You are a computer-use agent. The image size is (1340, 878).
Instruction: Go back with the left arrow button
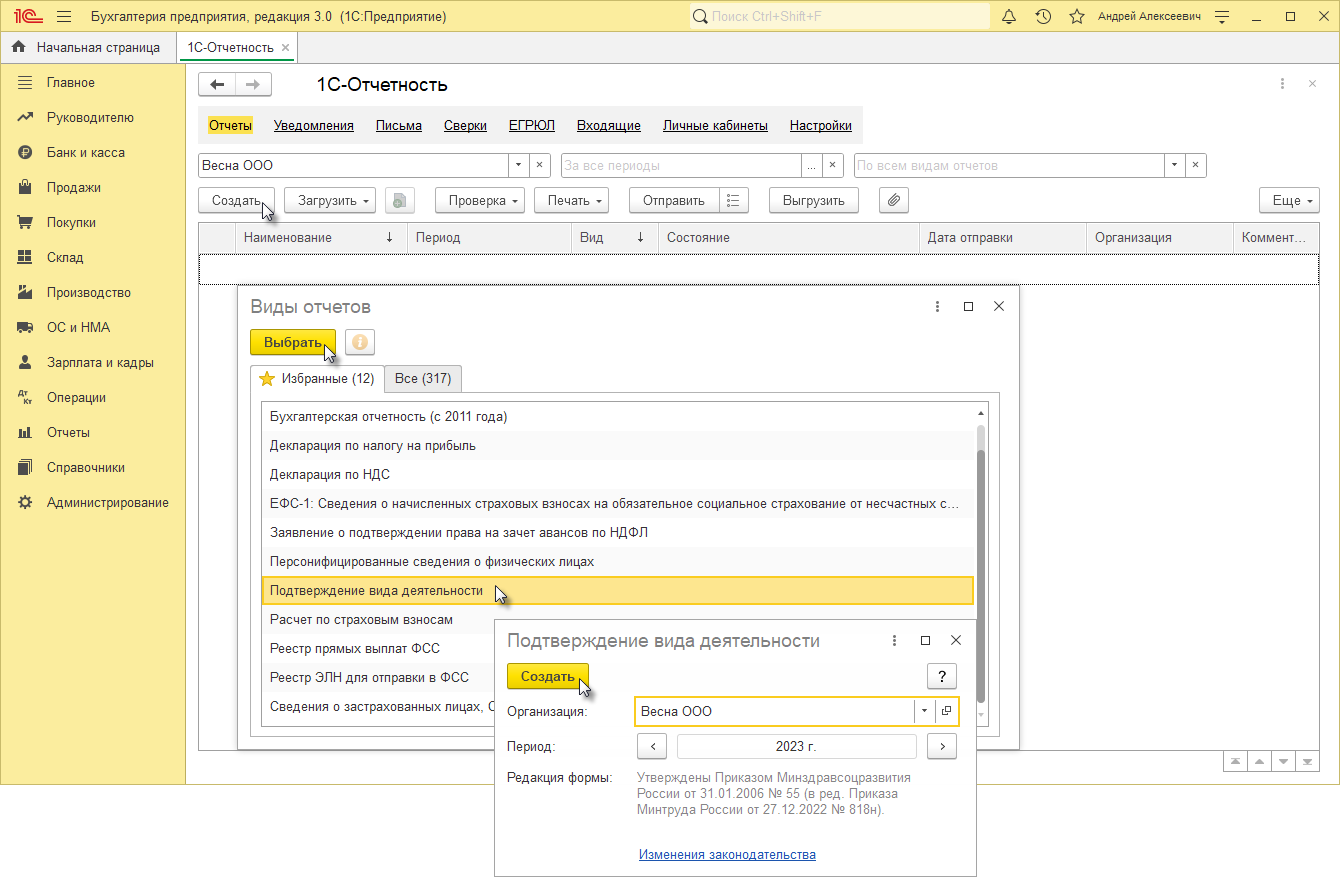(217, 85)
